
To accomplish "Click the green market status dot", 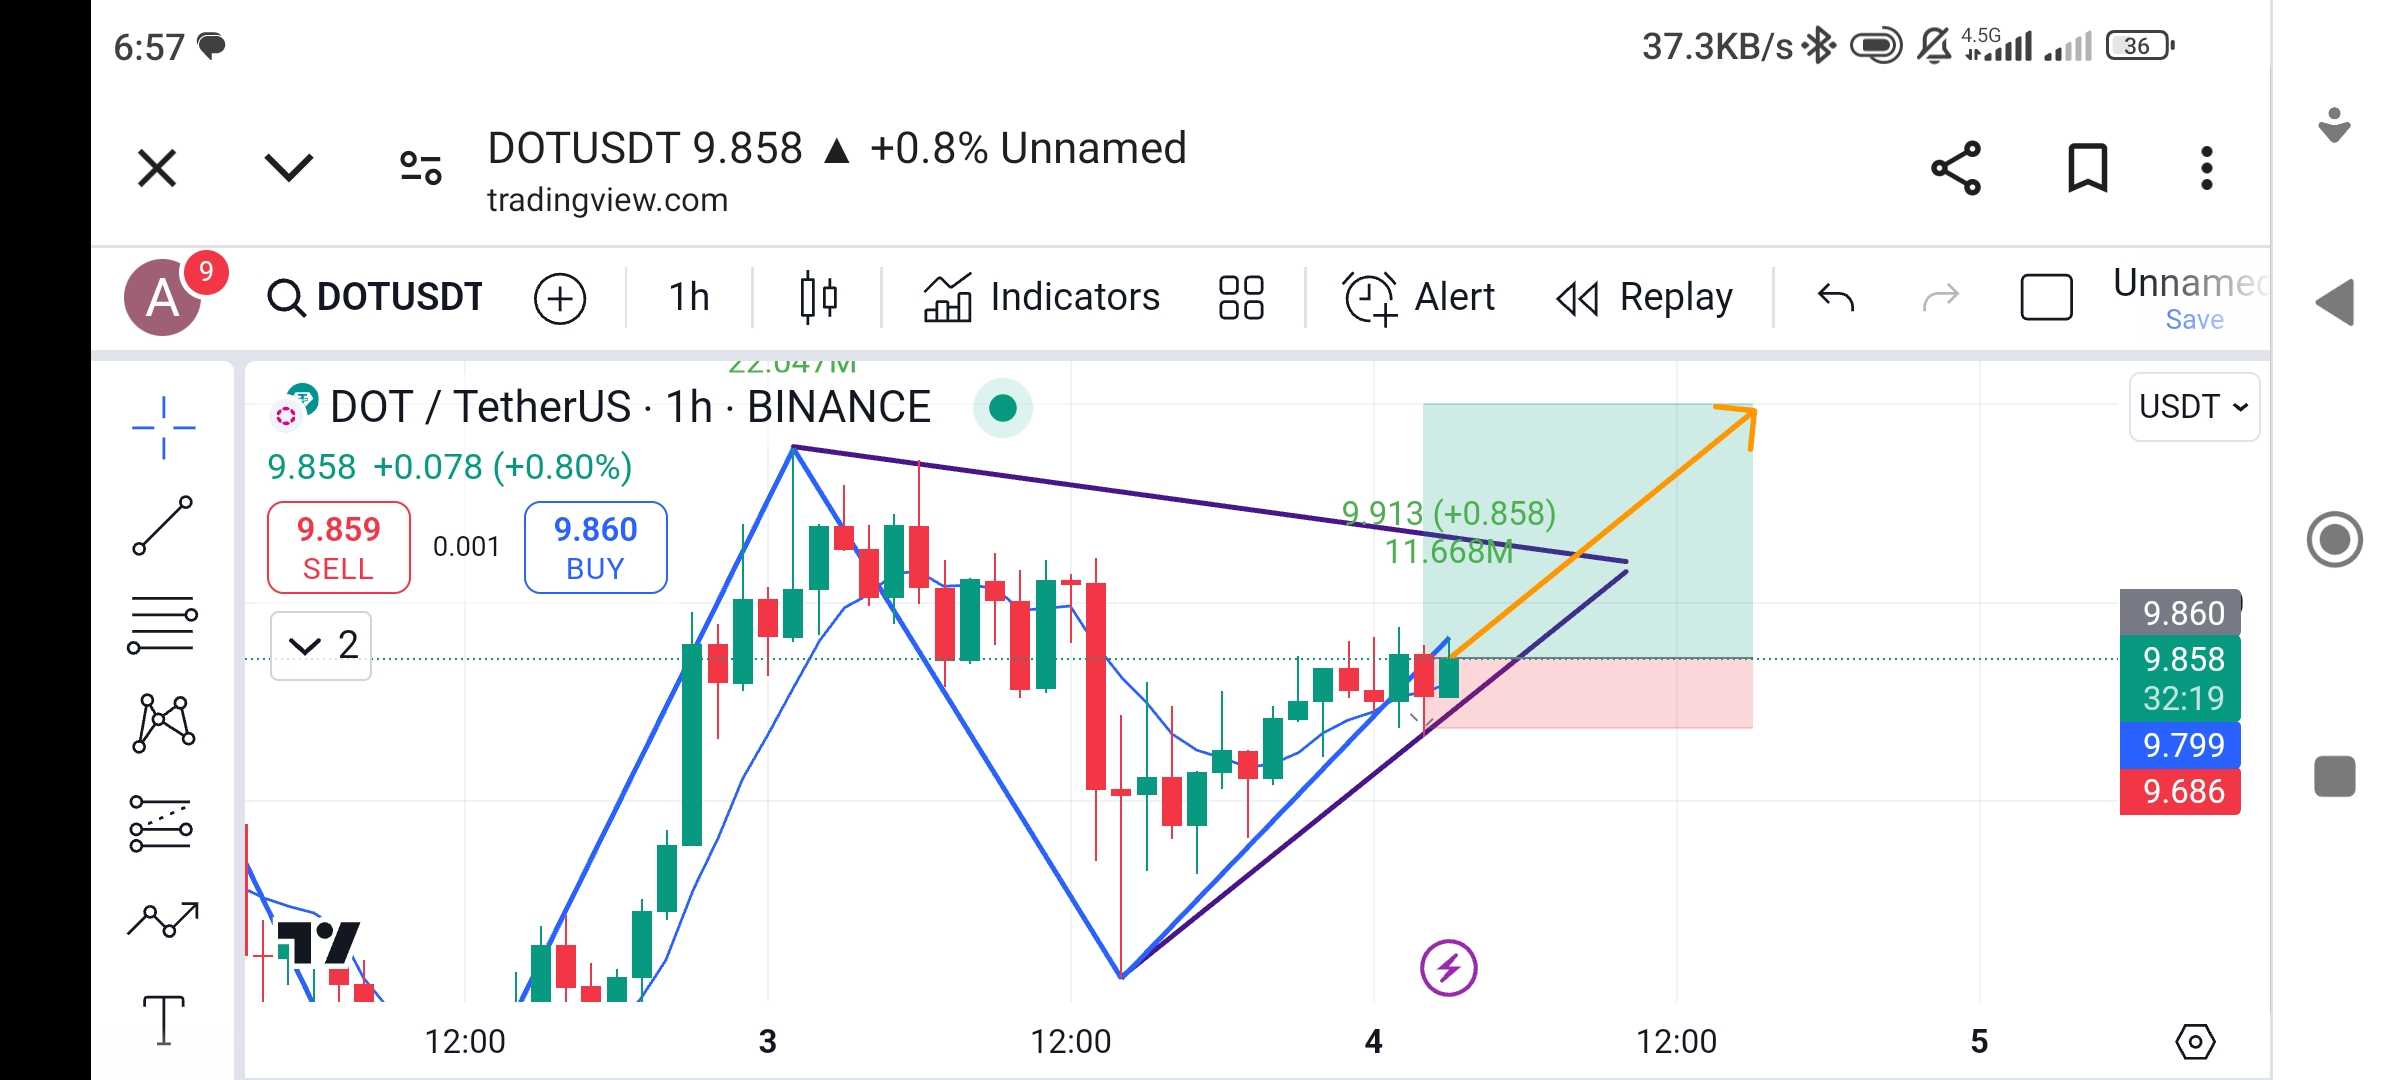I will [x=1002, y=408].
